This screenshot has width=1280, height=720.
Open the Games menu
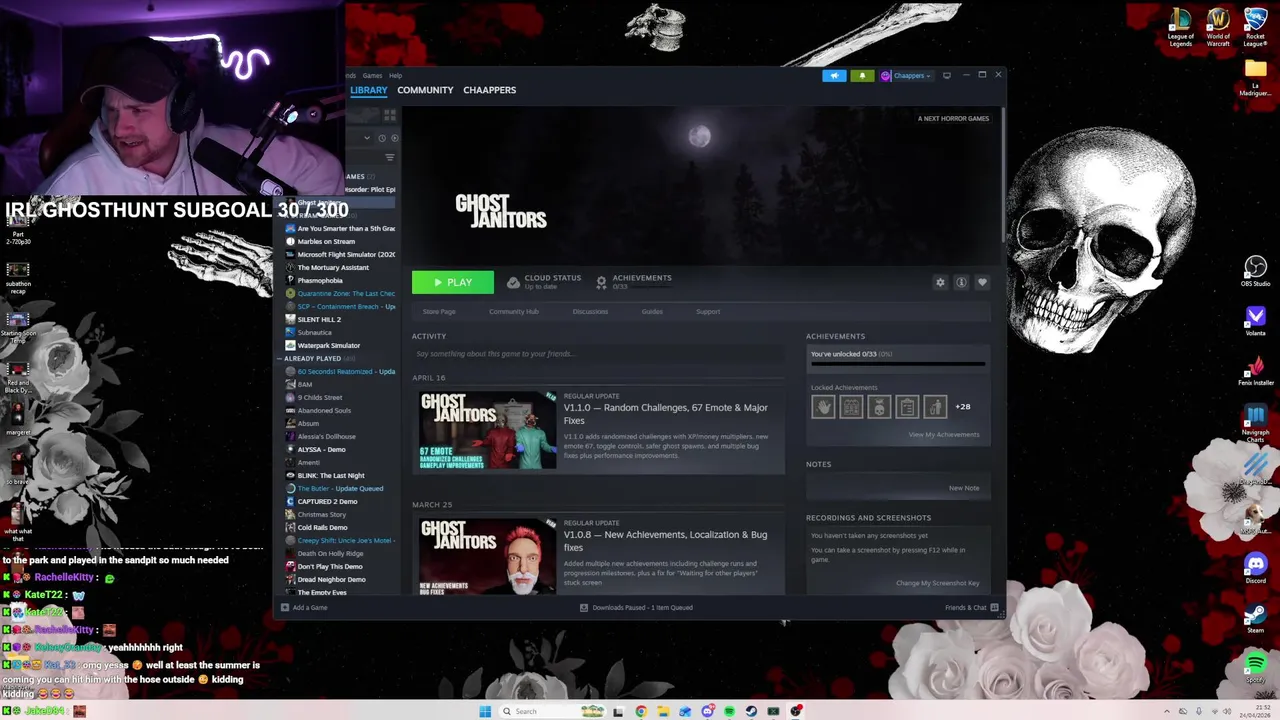point(372,75)
